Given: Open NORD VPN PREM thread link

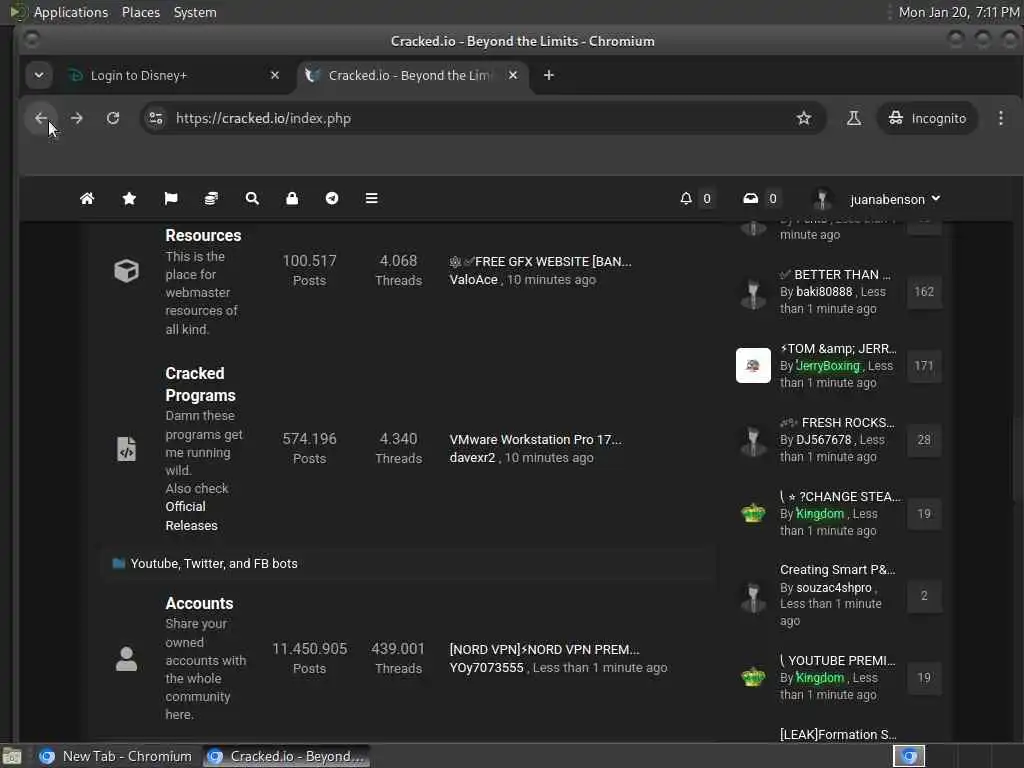Looking at the screenshot, I should [x=545, y=650].
